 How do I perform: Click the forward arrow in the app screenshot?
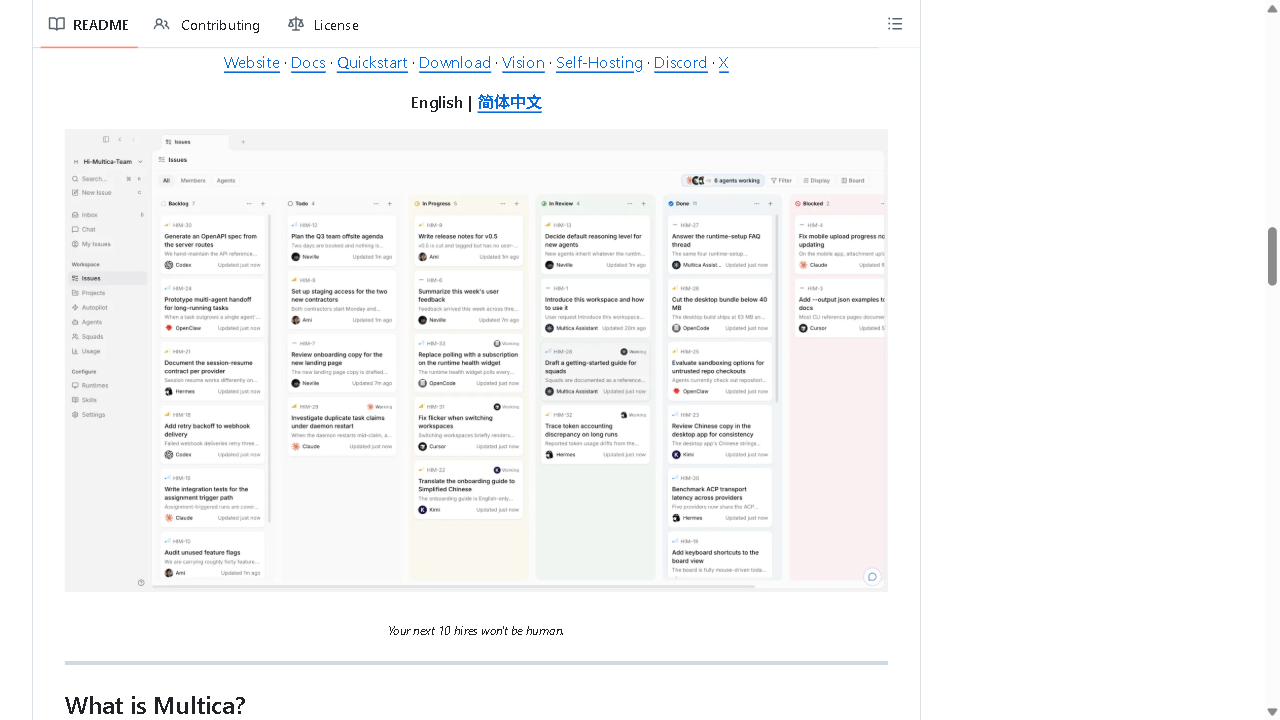coord(133,140)
